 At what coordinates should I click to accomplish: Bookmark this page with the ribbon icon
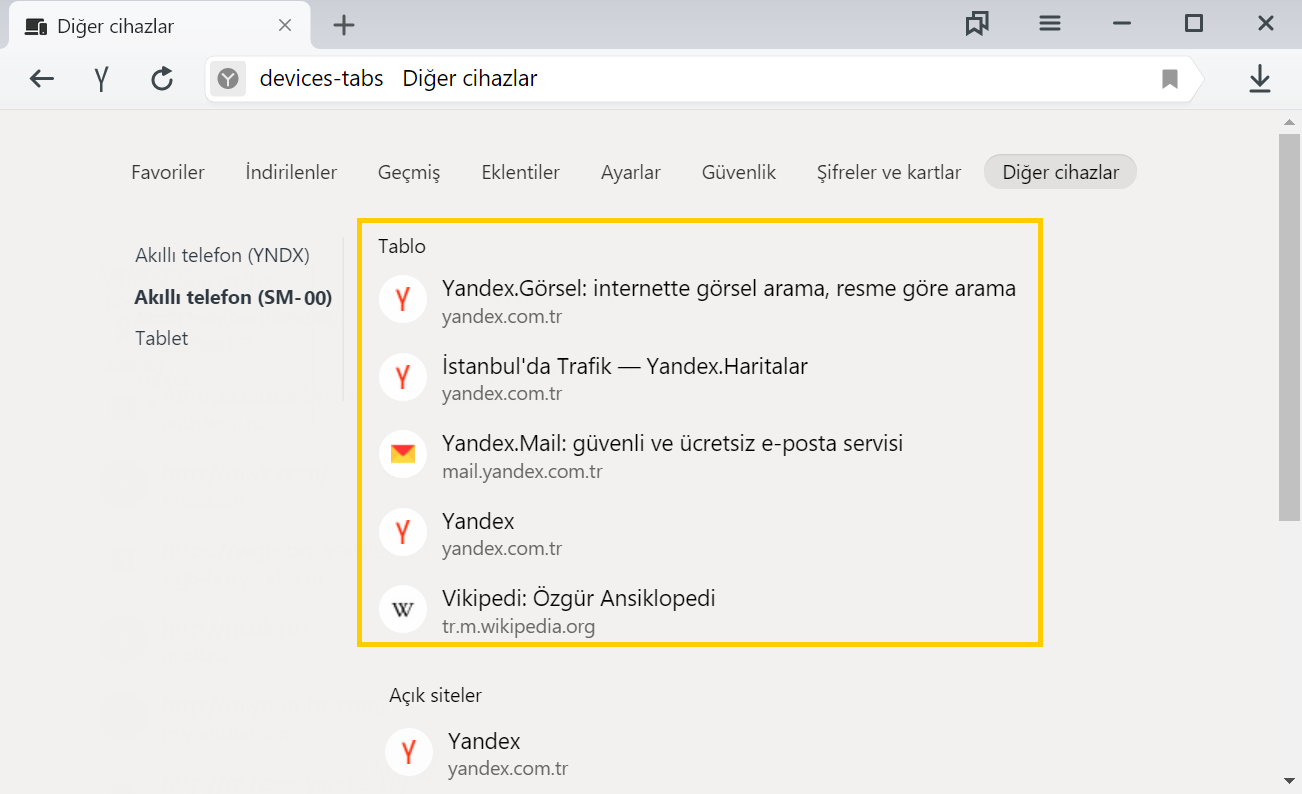point(1170,79)
